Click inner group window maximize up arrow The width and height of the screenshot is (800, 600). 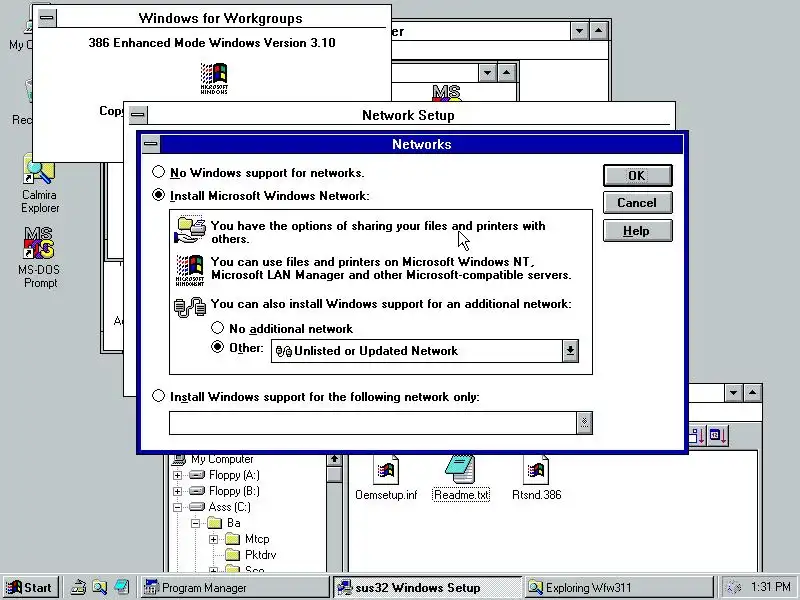click(x=507, y=72)
